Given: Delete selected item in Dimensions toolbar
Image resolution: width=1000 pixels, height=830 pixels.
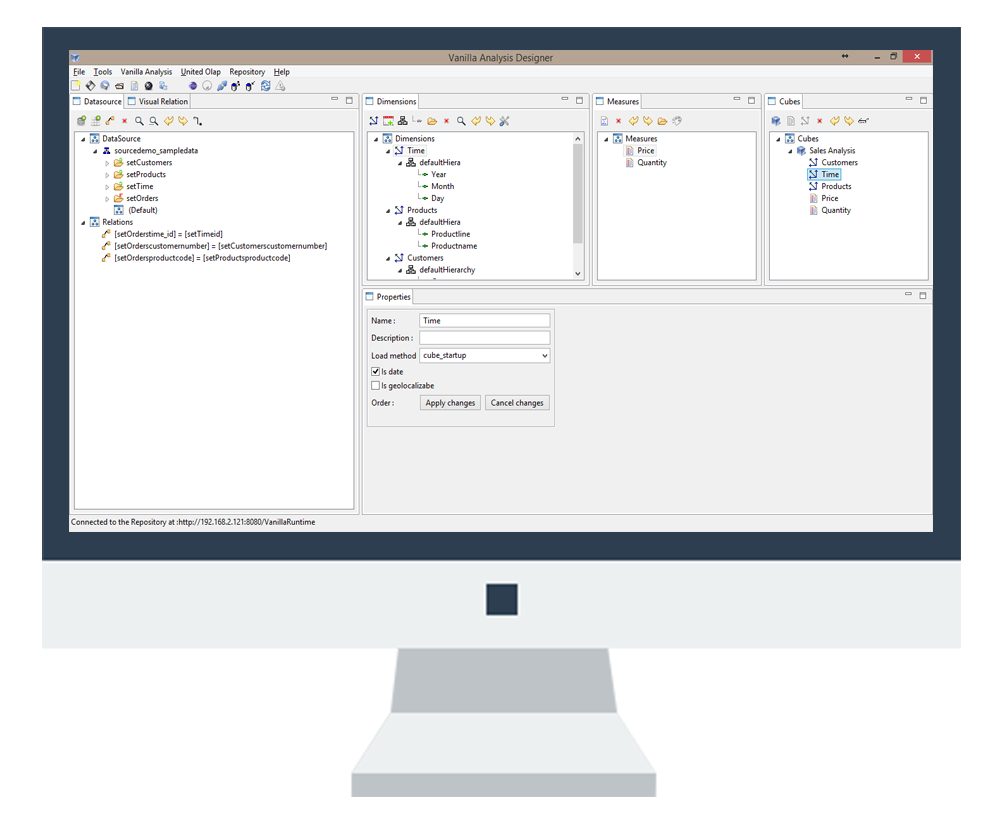Looking at the screenshot, I should click(x=446, y=121).
